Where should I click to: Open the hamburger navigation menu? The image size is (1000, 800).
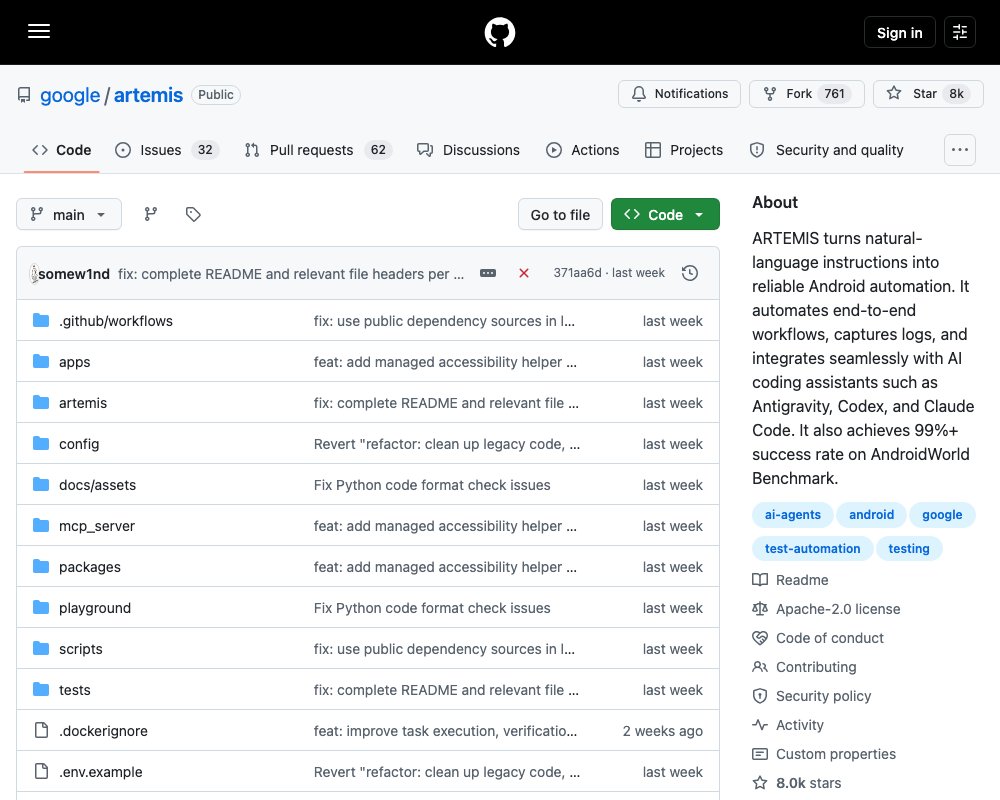(39, 31)
